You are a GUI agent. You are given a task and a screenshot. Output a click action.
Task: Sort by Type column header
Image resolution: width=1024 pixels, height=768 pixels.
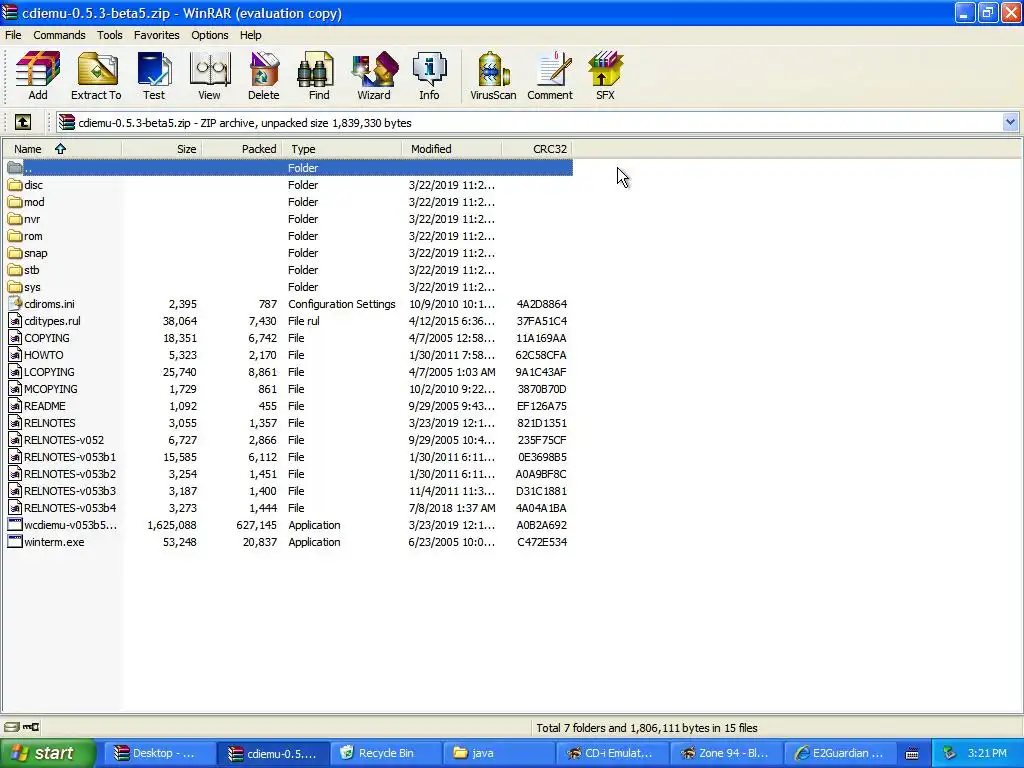pyautogui.click(x=342, y=149)
